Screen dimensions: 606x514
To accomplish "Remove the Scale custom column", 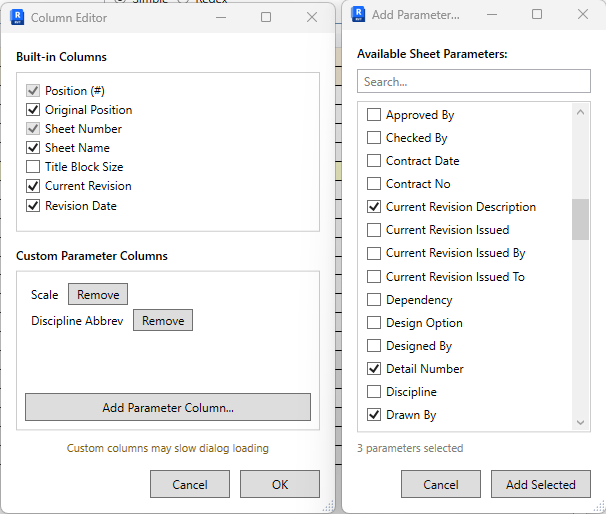I will coord(98,295).
